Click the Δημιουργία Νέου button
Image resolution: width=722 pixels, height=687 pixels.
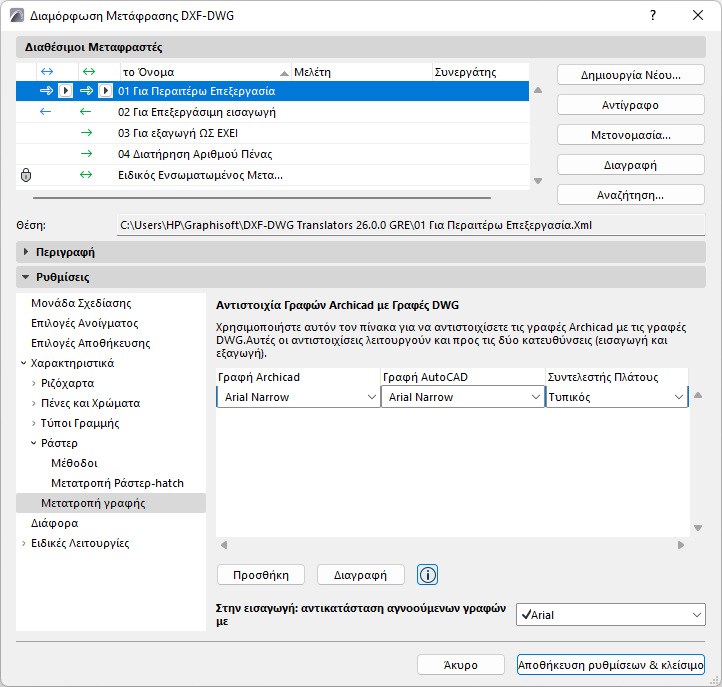[x=631, y=75]
